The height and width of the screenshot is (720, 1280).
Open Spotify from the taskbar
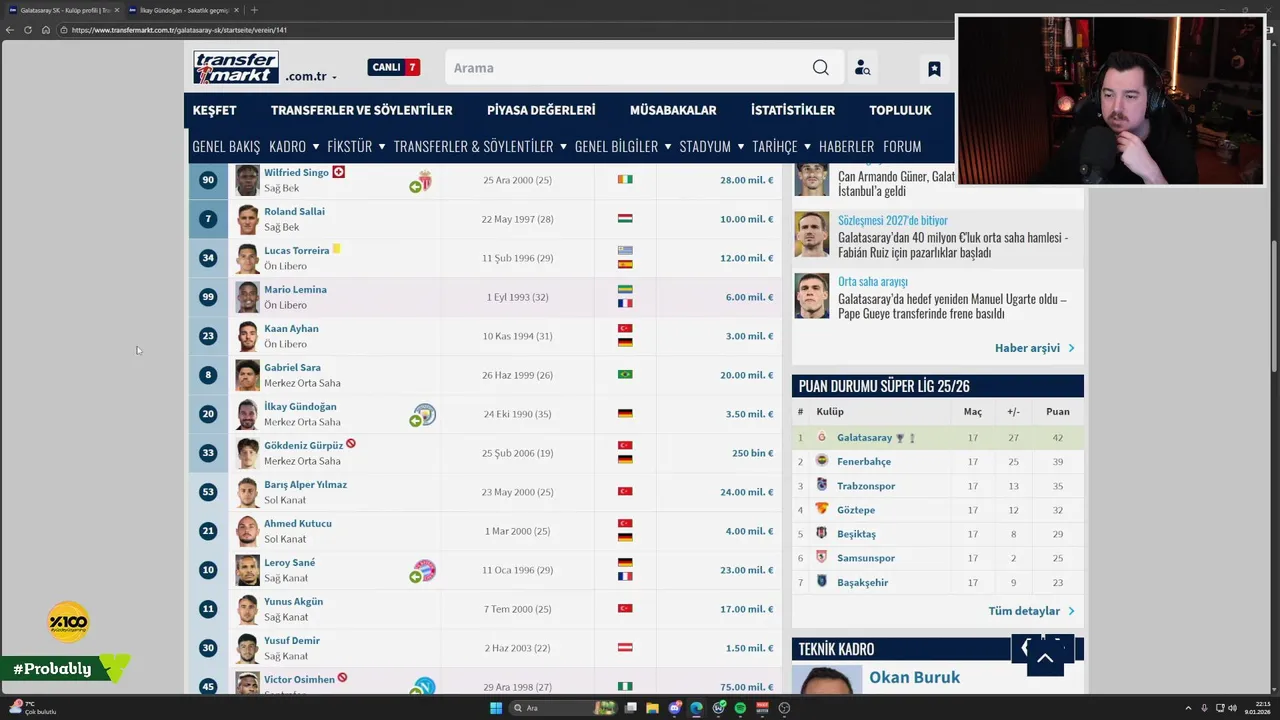click(x=740, y=708)
